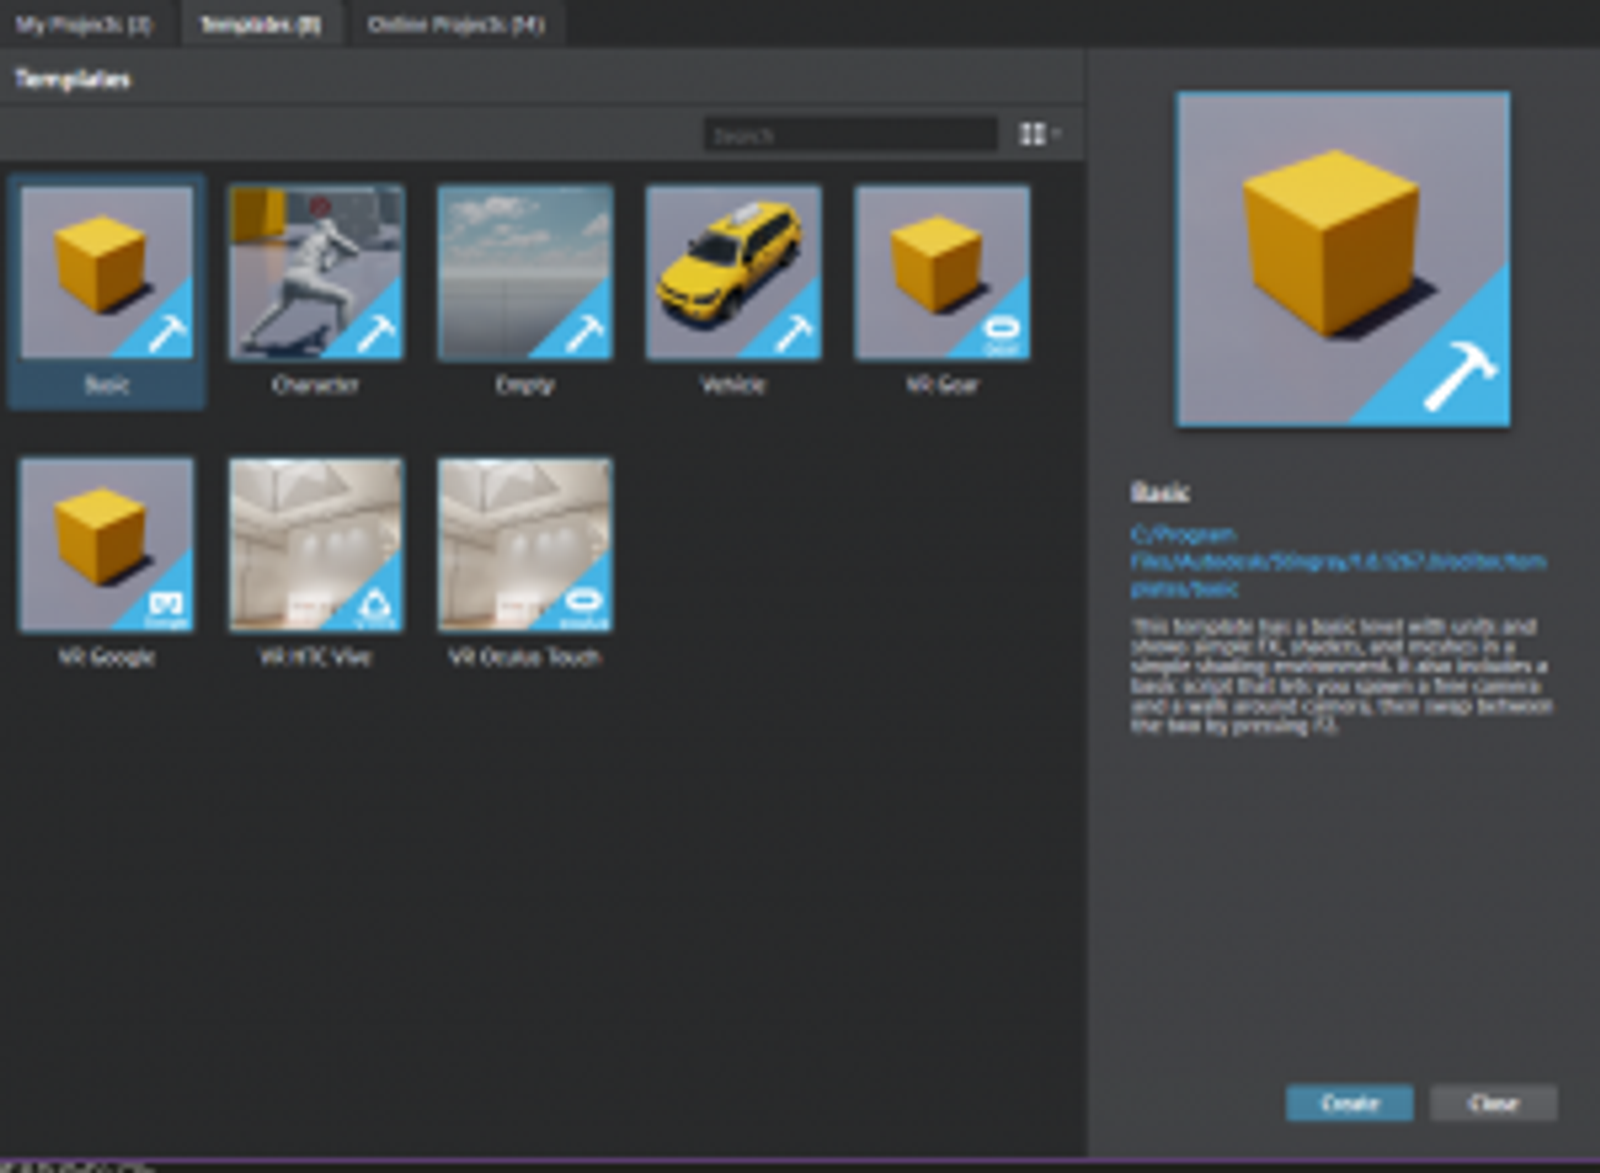Pick the Empty template thumbnail
Image resolution: width=1600 pixels, height=1173 pixels.
[525, 272]
